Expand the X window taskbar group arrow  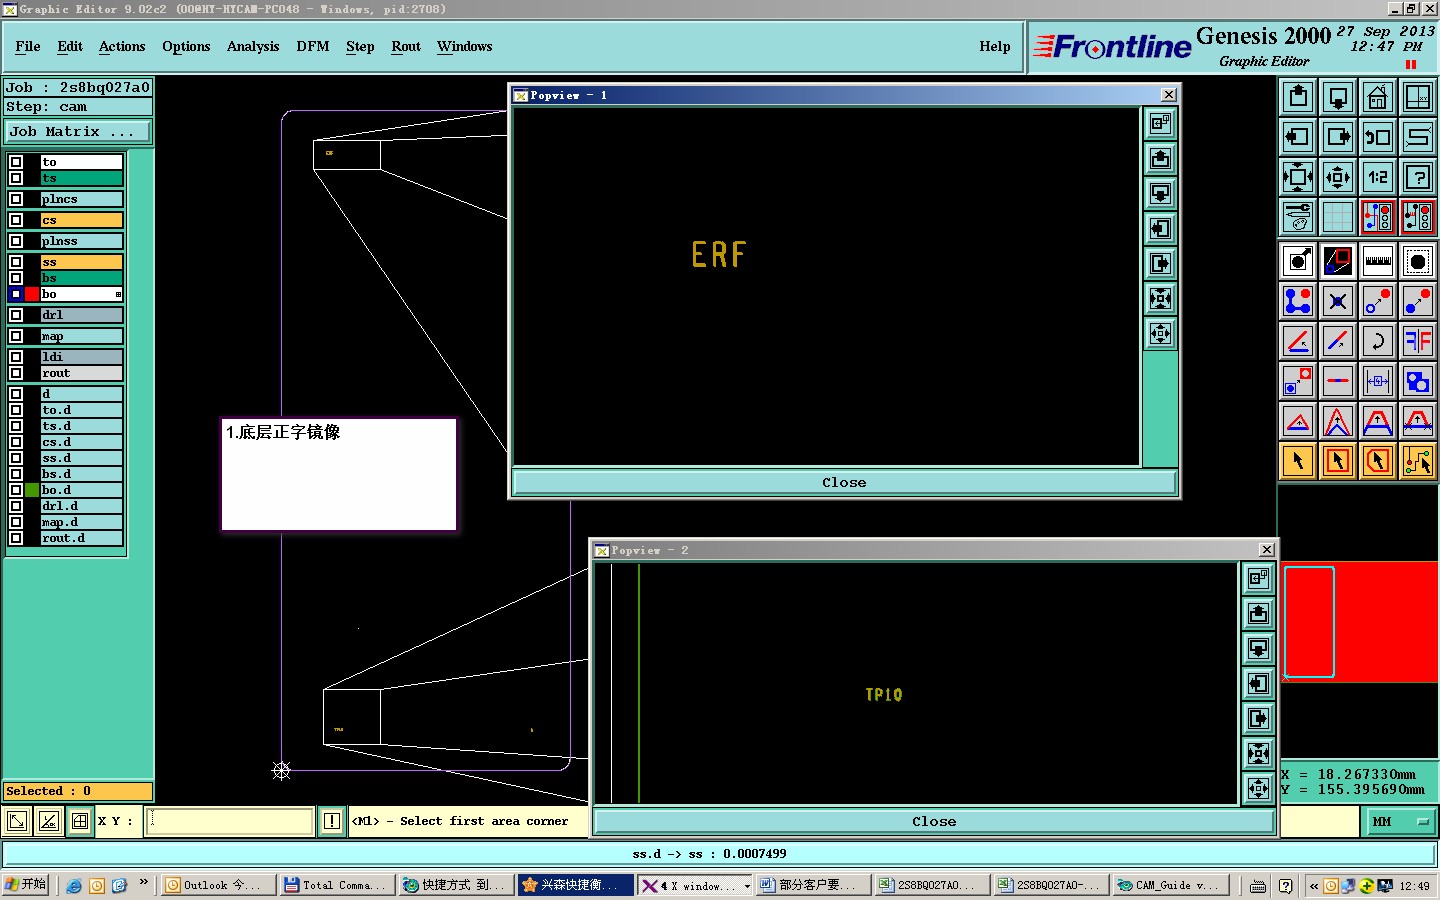point(746,886)
